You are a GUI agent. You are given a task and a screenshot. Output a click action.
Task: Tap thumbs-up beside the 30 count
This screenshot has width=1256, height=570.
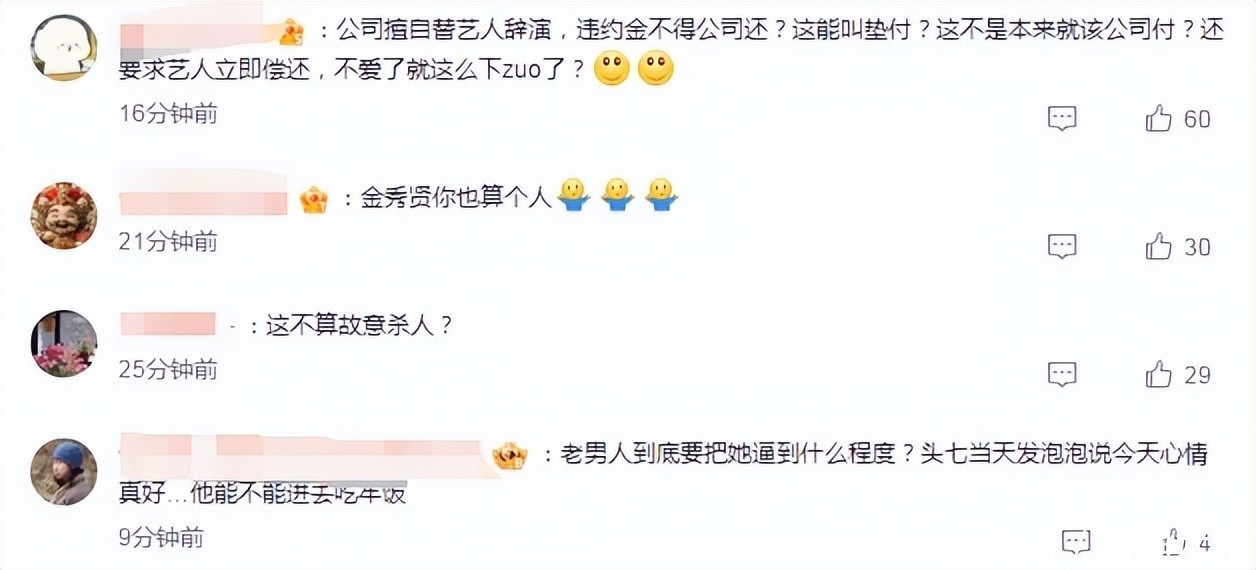pyautogui.click(x=1159, y=246)
